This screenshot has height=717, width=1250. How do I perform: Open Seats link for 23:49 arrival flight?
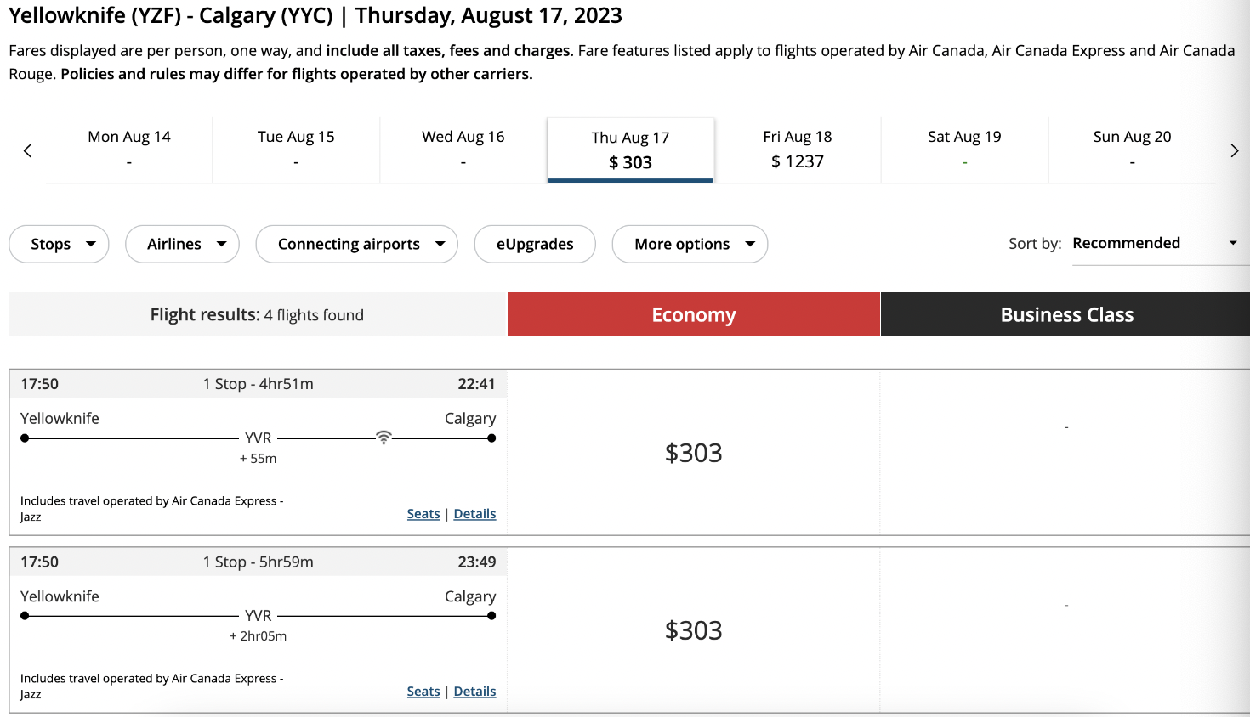click(x=423, y=691)
